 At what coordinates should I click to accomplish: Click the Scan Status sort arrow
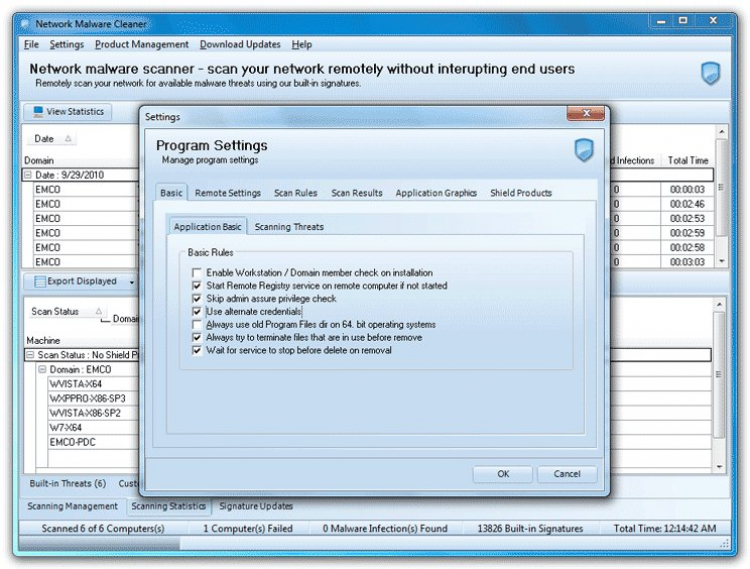click(x=99, y=311)
